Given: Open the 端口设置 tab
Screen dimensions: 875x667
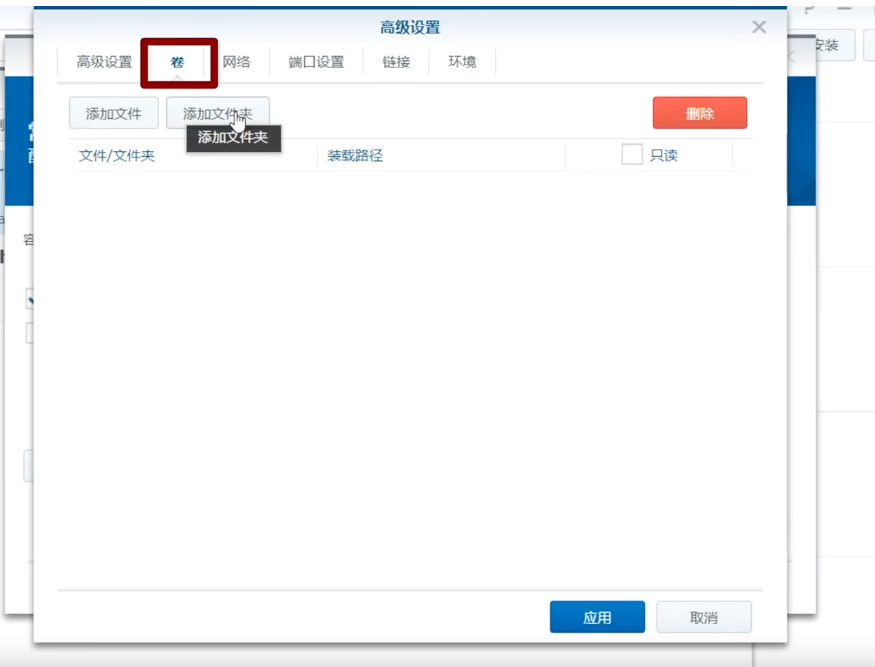Looking at the screenshot, I should click(316, 61).
